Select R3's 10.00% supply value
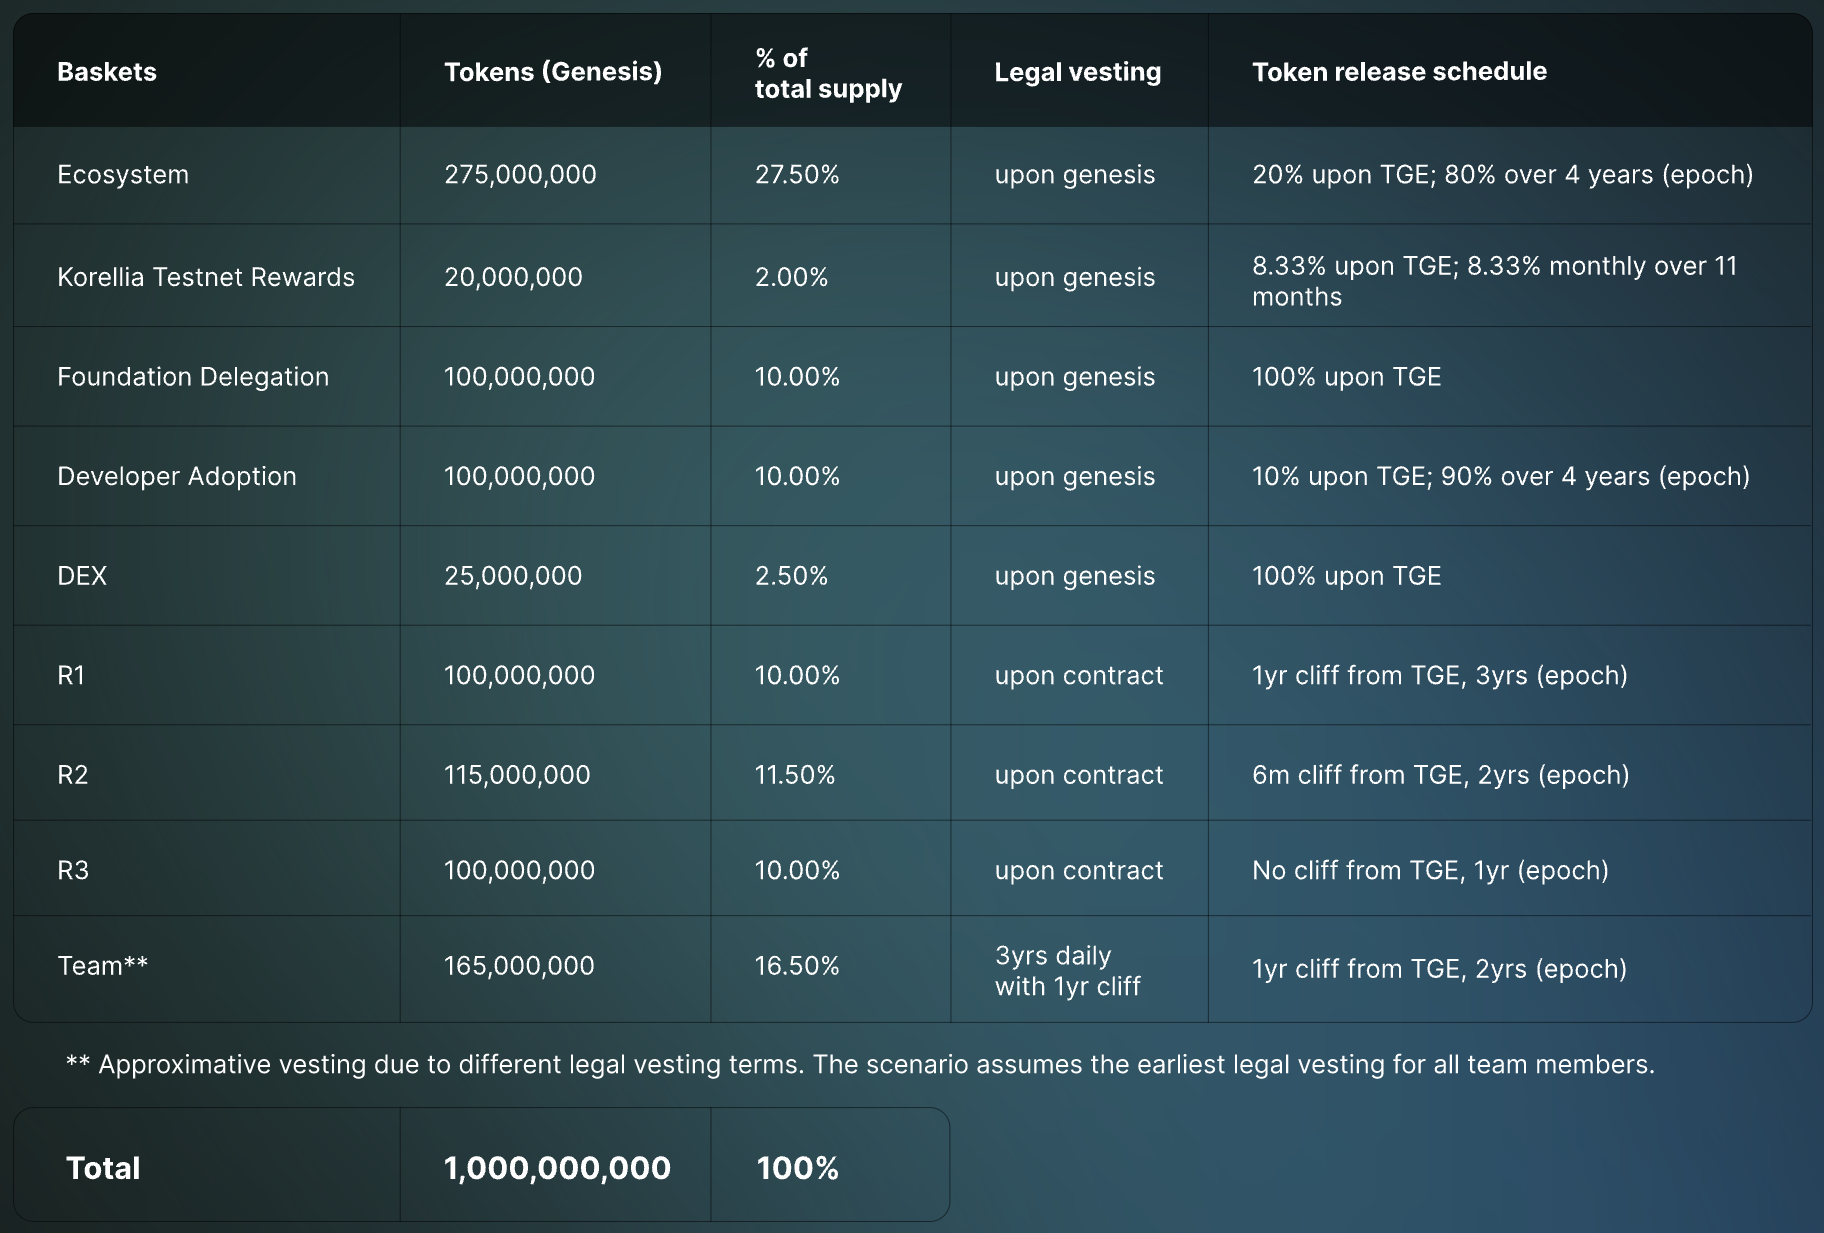 pos(797,871)
